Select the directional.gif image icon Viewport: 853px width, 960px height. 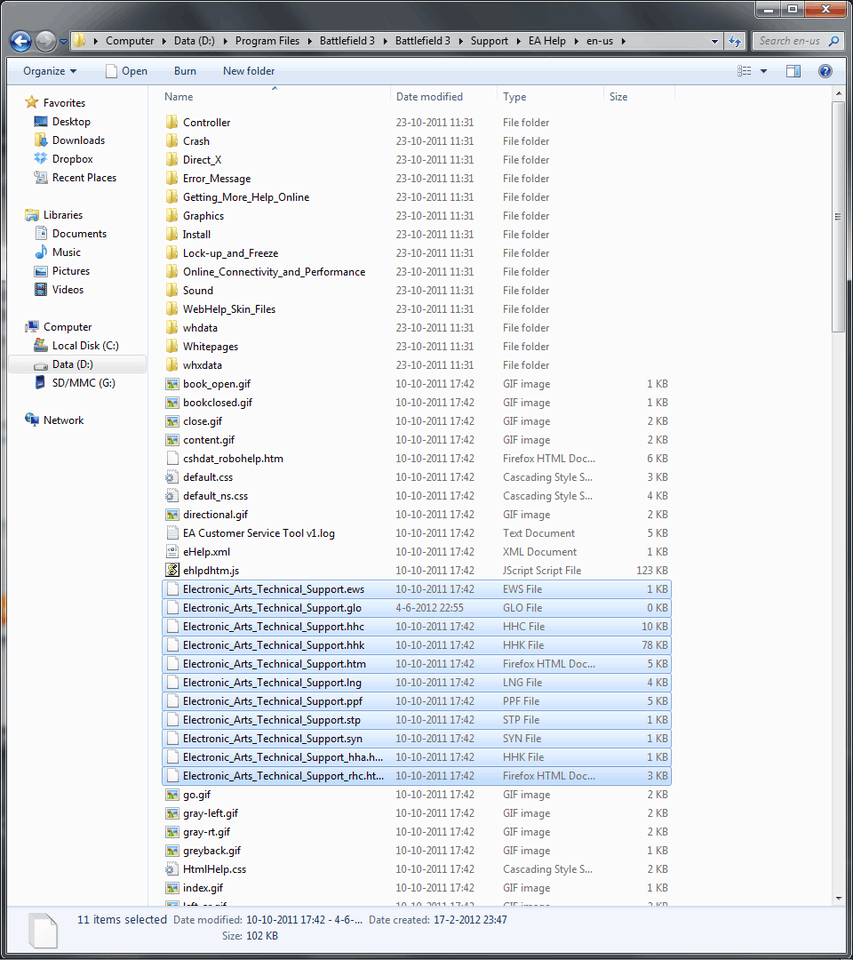pyautogui.click(x=172, y=514)
